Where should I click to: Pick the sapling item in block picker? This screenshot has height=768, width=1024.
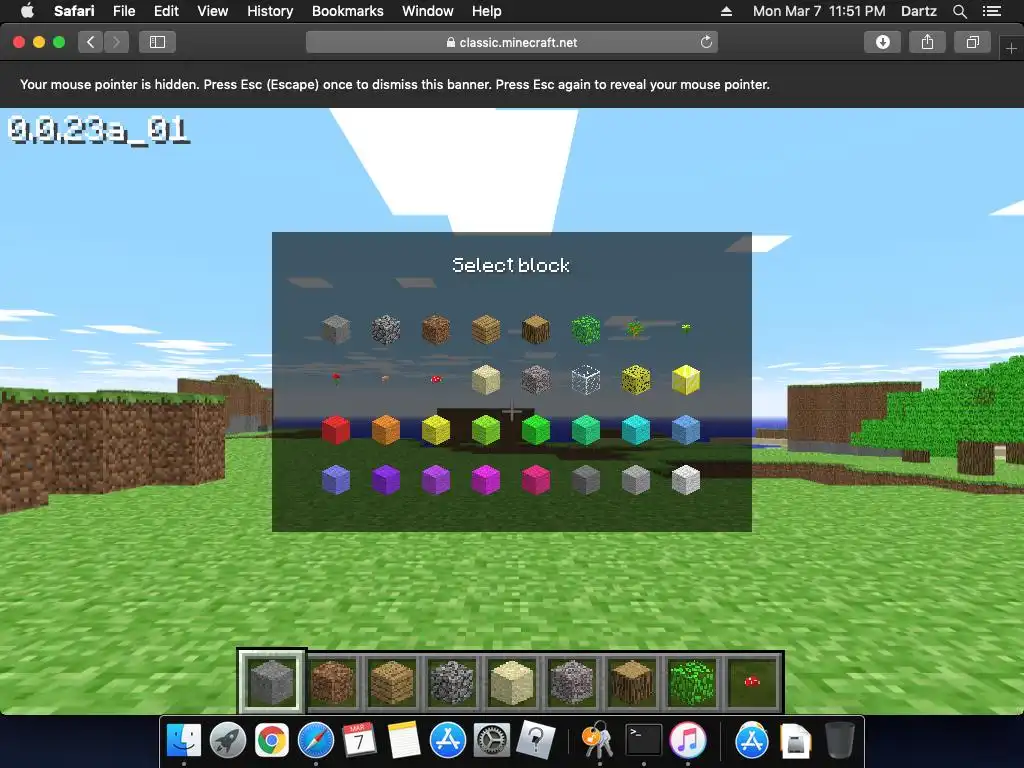[635, 328]
